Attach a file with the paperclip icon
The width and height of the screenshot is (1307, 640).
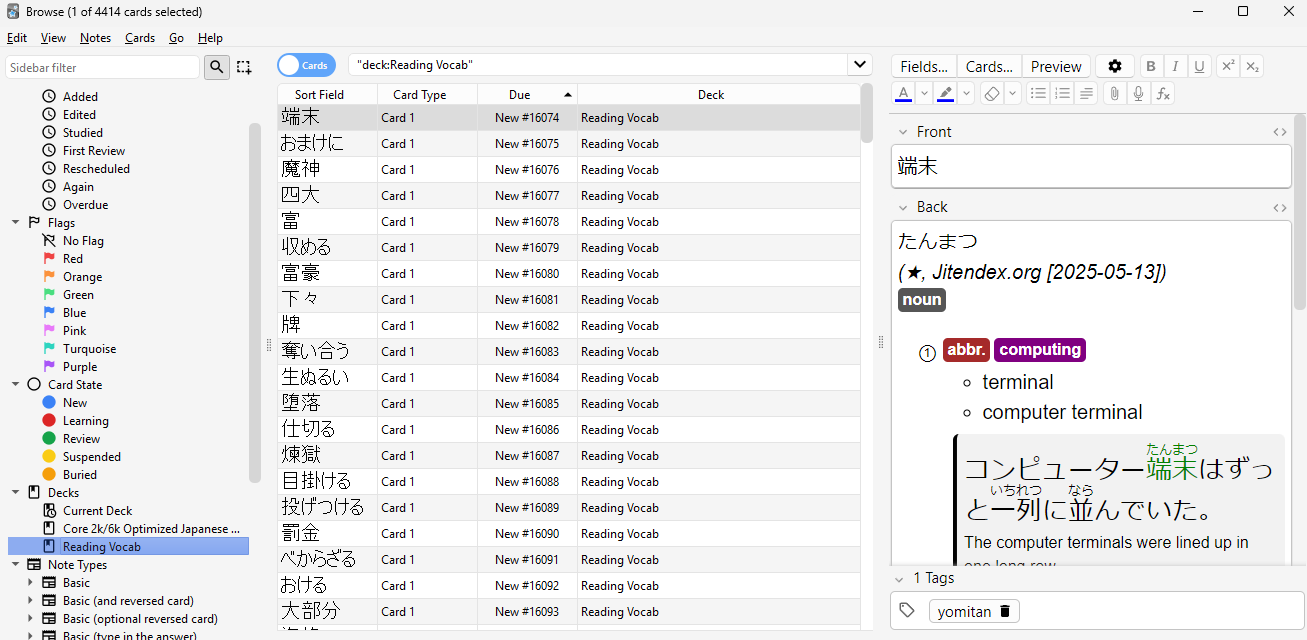coord(1115,93)
